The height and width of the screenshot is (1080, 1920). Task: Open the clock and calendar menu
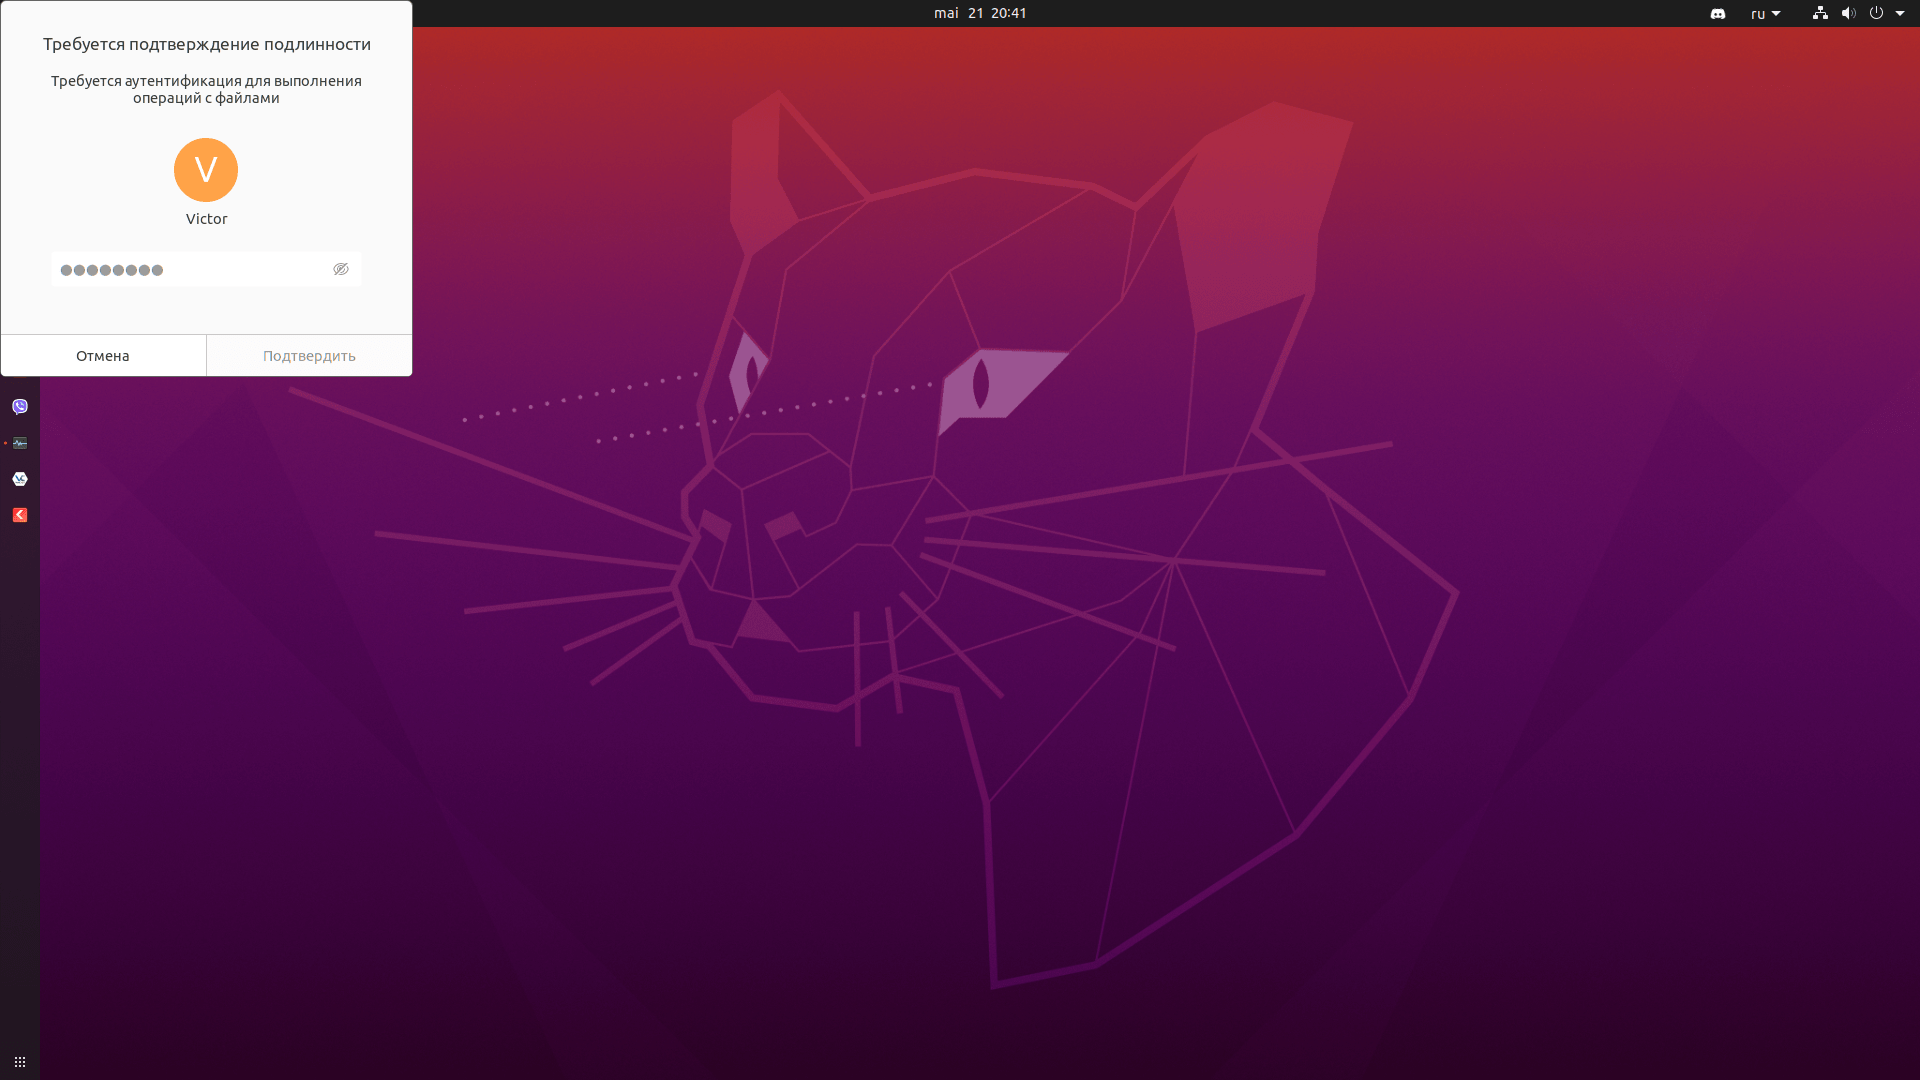pyautogui.click(x=980, y=13)
